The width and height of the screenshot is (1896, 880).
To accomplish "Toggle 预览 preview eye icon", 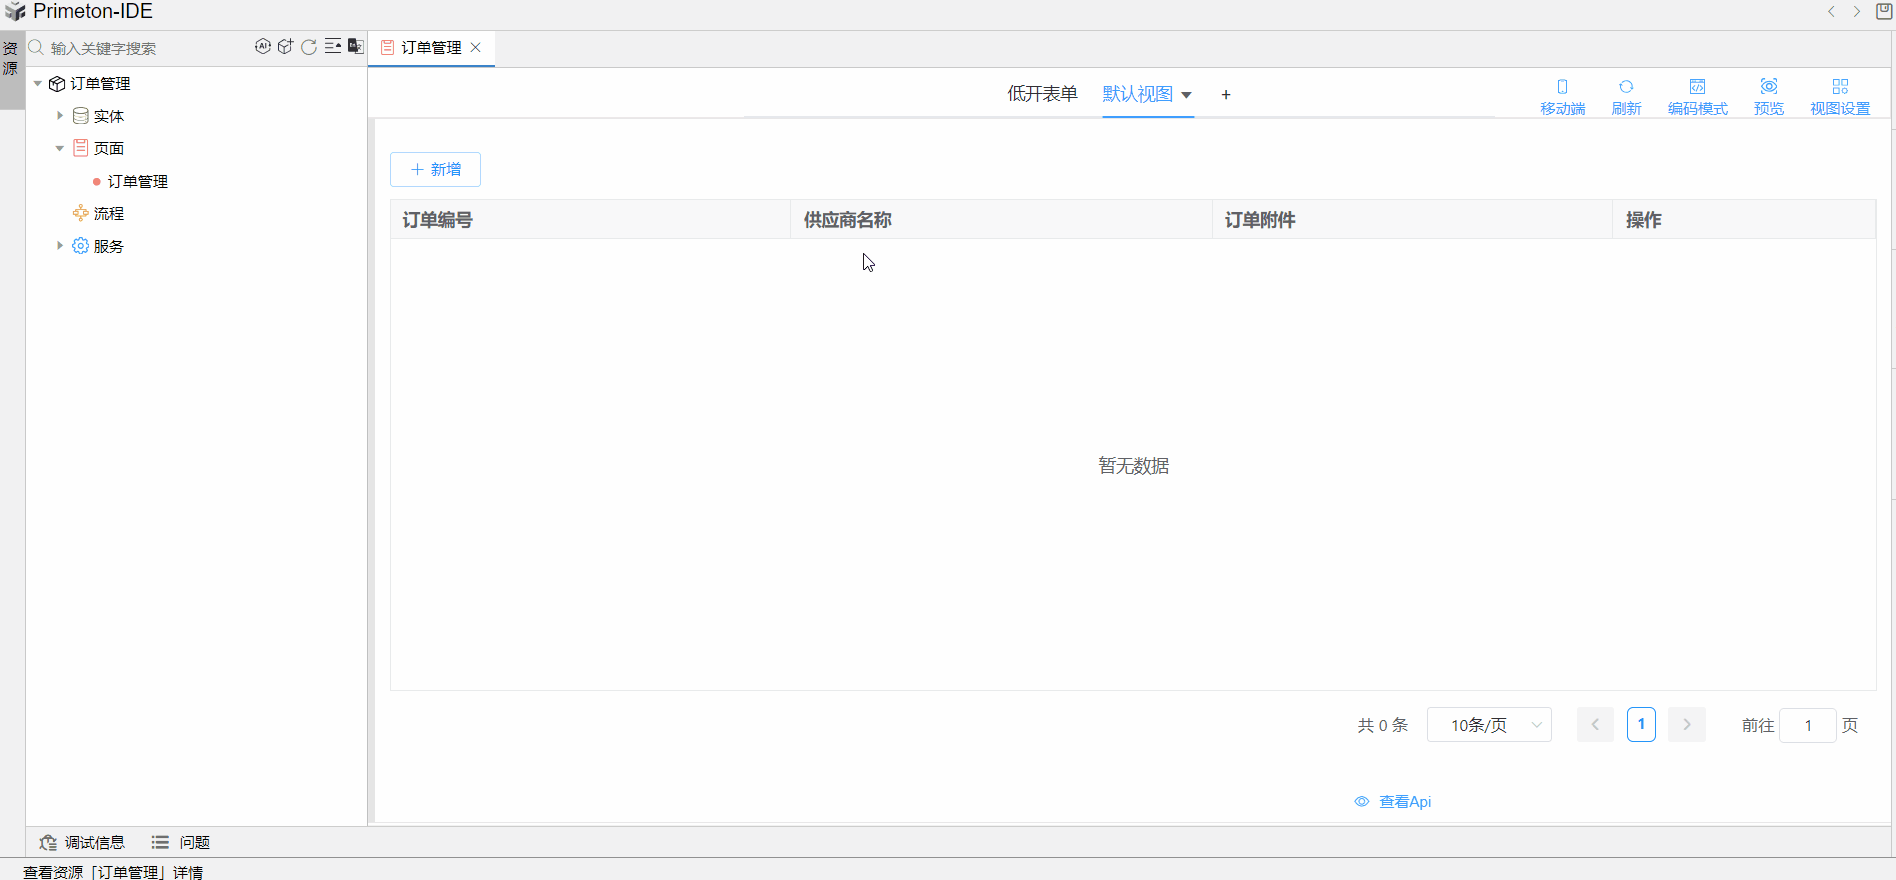I will click(x=1768, y=96).
